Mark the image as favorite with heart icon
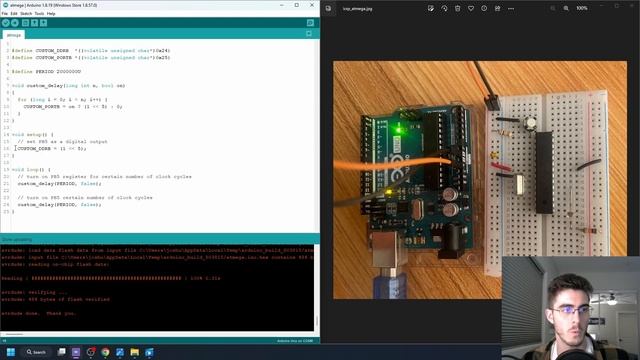Screen dimensions: 640x360 coord(471,8)
